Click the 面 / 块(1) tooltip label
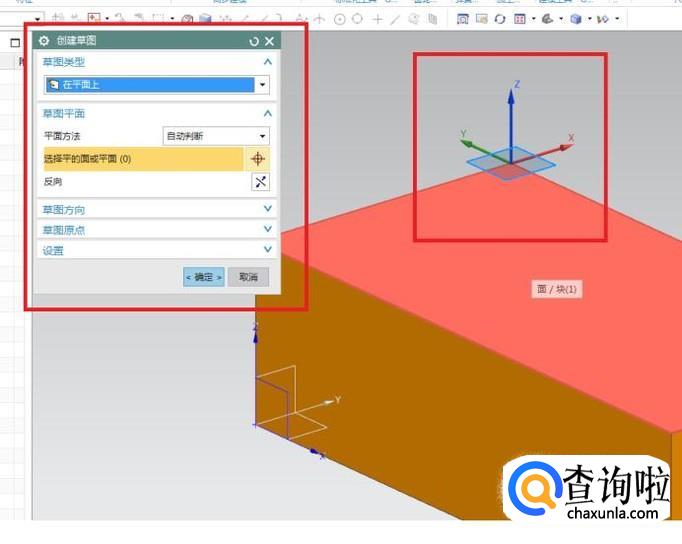The height and width of the screenshot is (544, 682). click(x=556, y=289)
